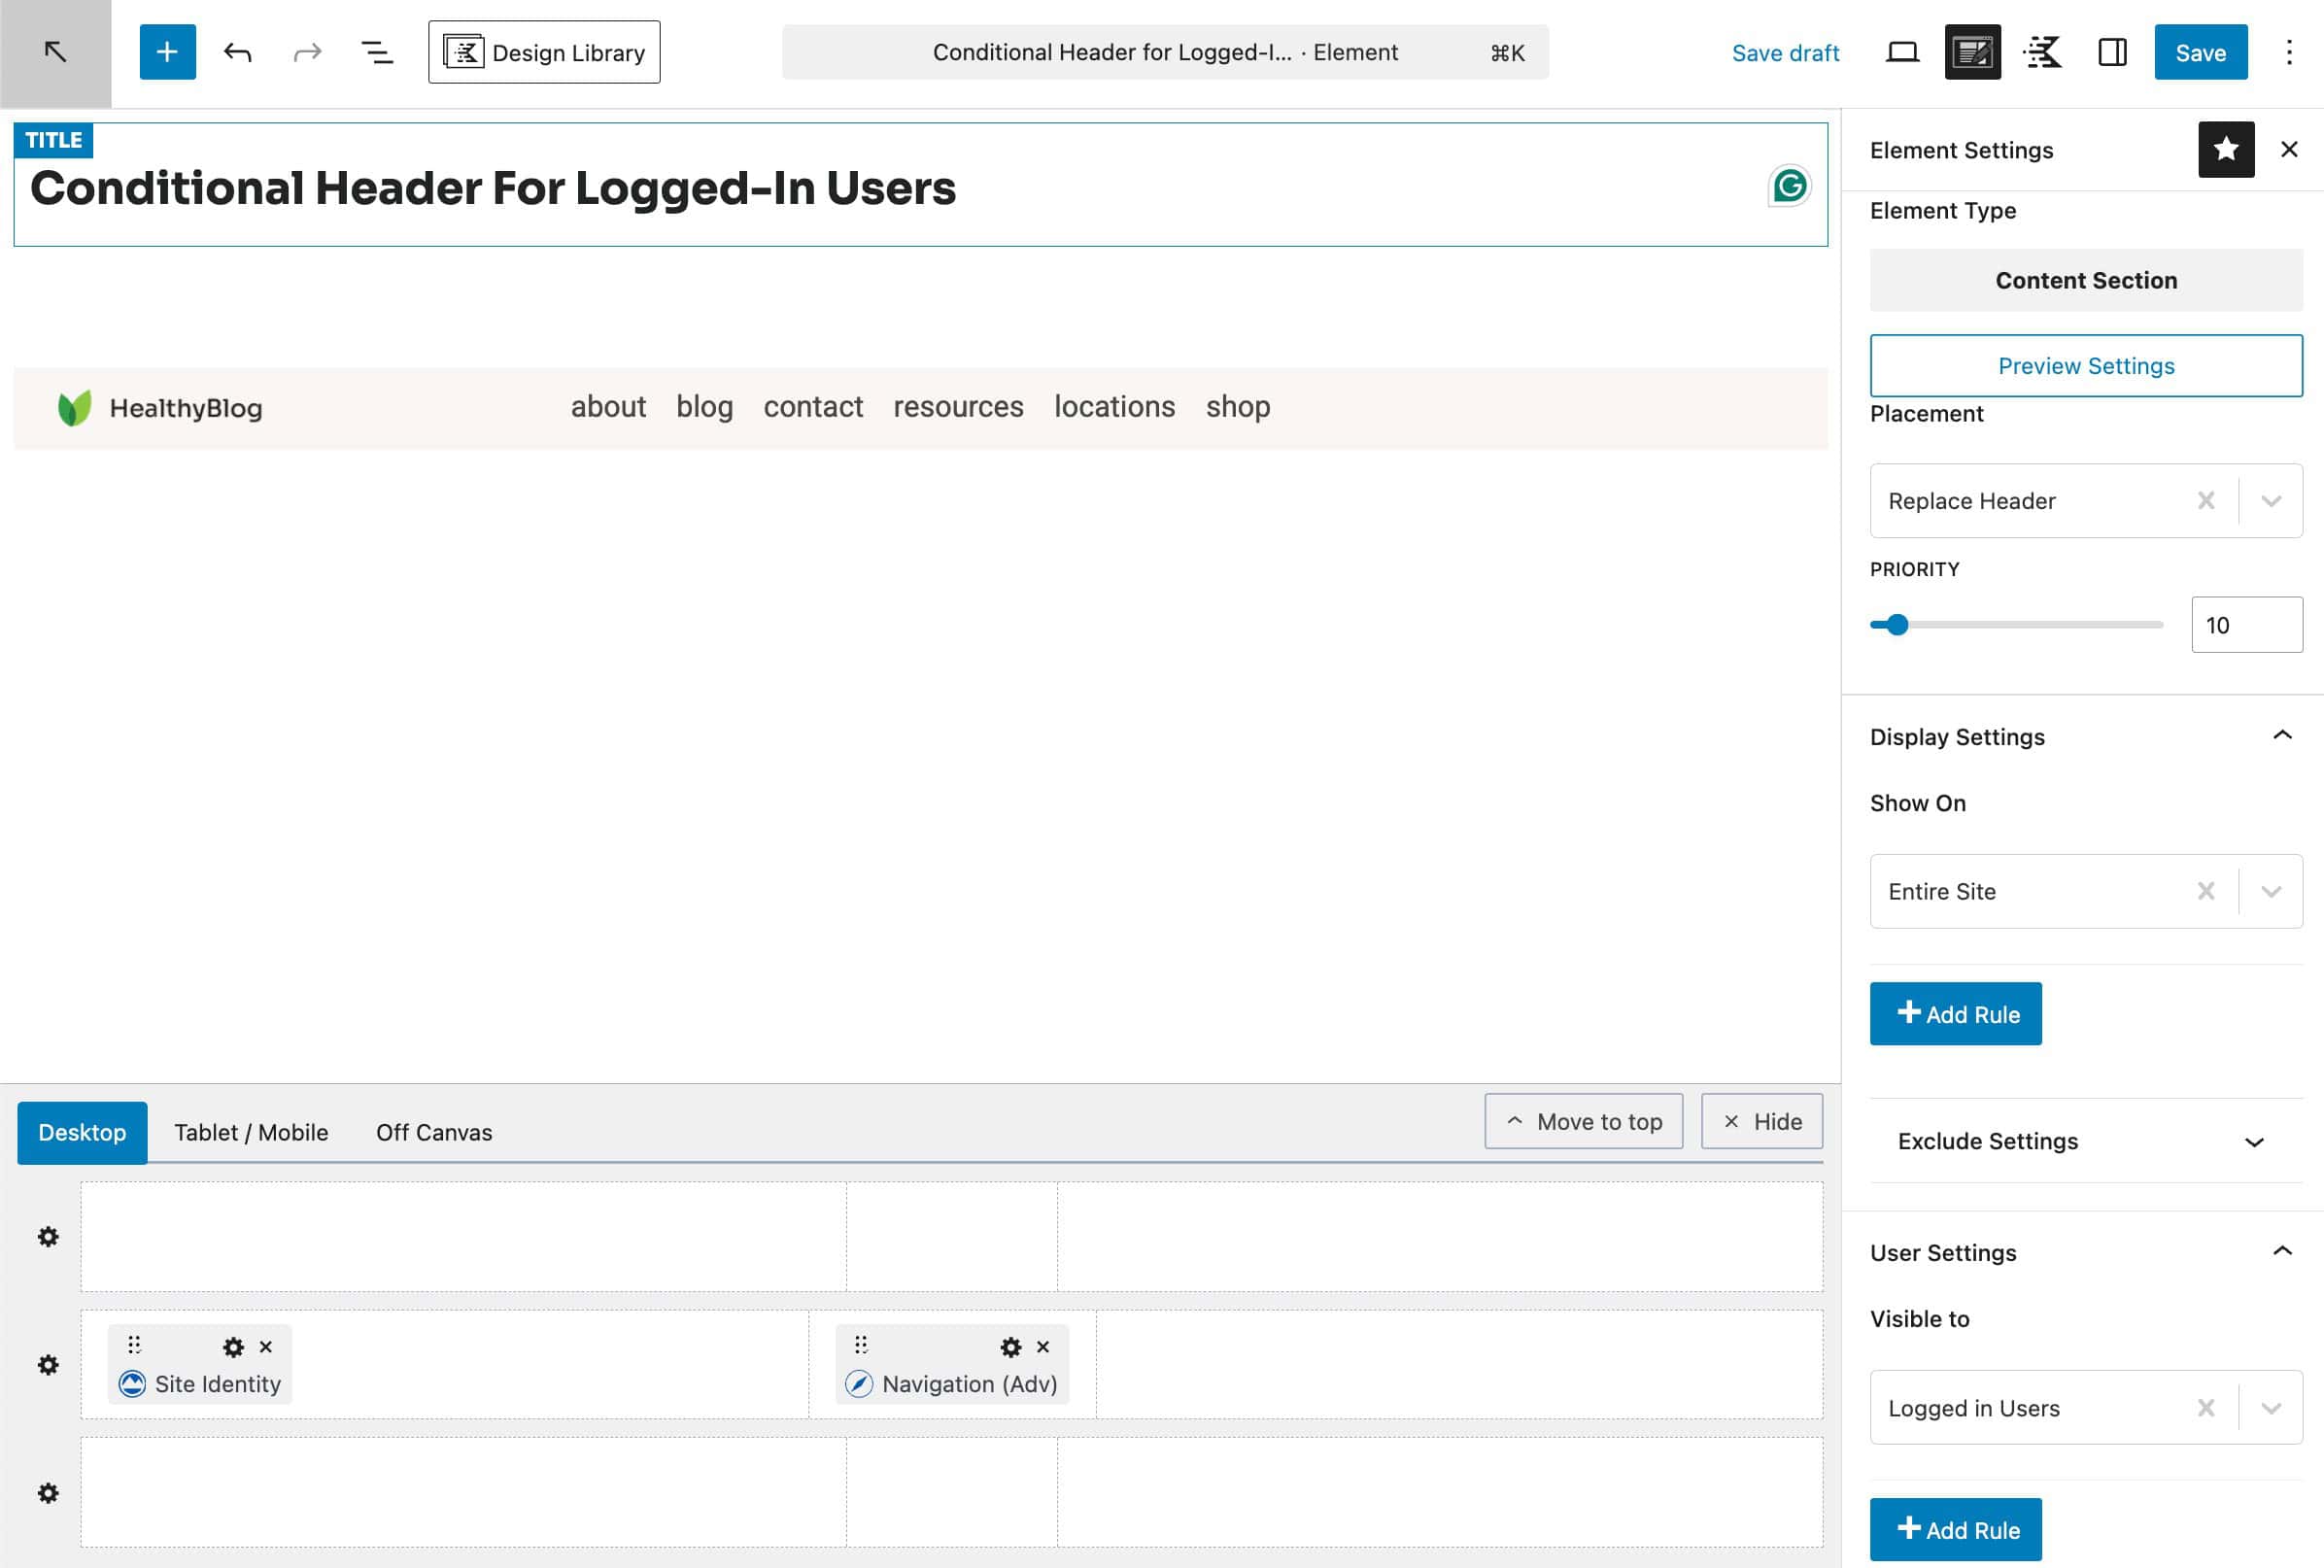This screenshot has width=2324, height=1568.
Task: Click the Grammarly icon in title field
Action: 1789,186
